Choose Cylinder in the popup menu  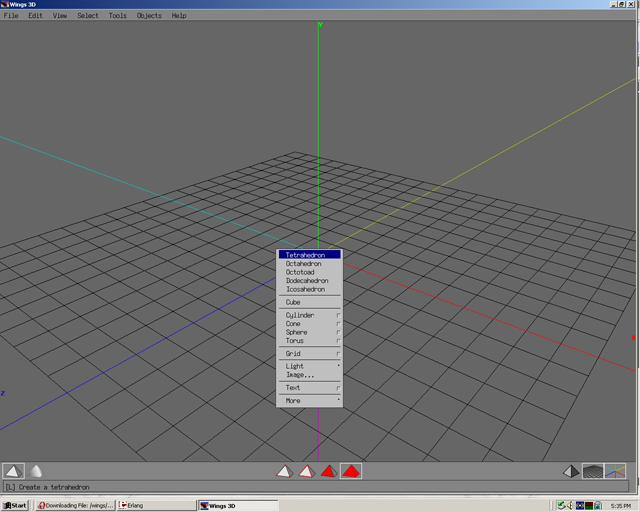[x=309, y=315]
